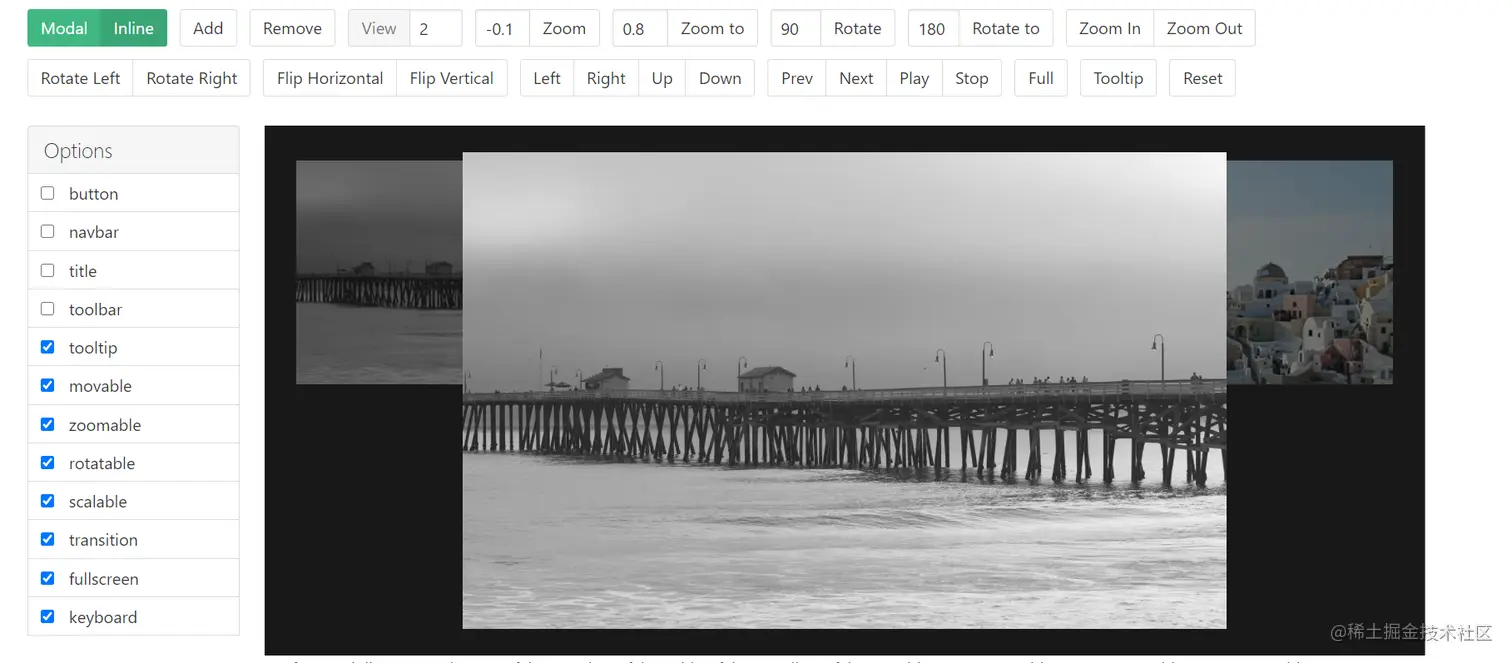Image resolution: width=1512 pixels, height=663 pixels.
Task: Click the View button
Action: pyautogui.click(x=379, y=28)
